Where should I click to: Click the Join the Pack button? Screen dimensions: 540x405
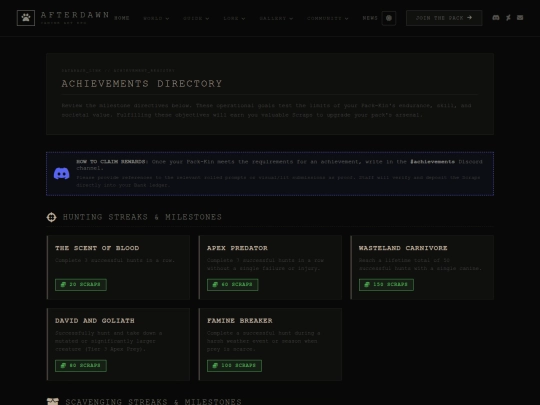[x=444, y=18]
